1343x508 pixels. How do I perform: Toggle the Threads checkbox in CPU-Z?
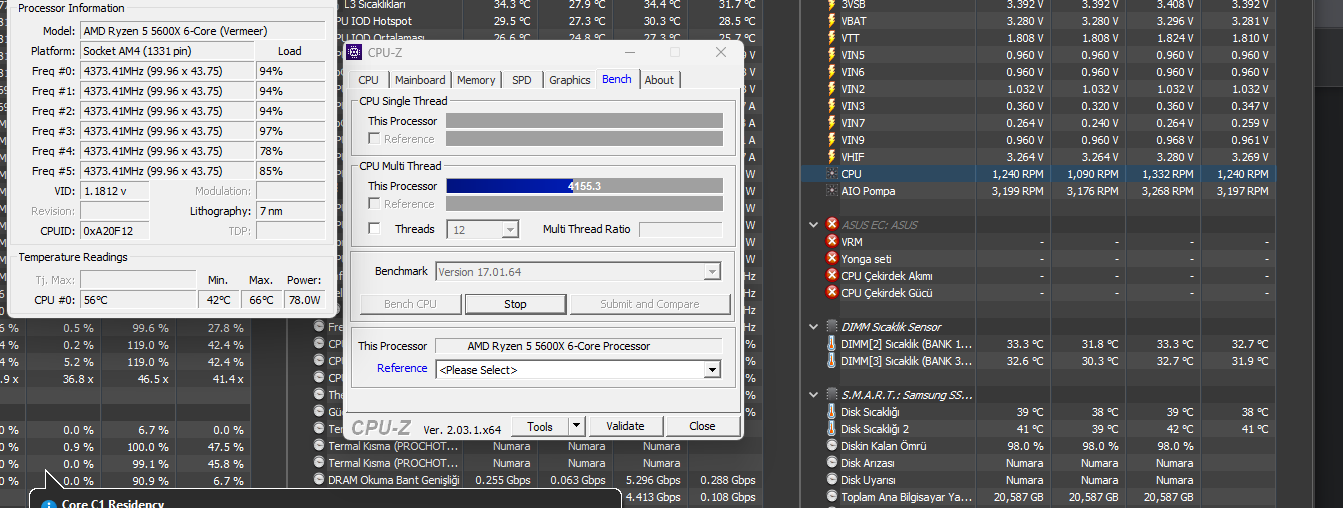click(374, 229)
